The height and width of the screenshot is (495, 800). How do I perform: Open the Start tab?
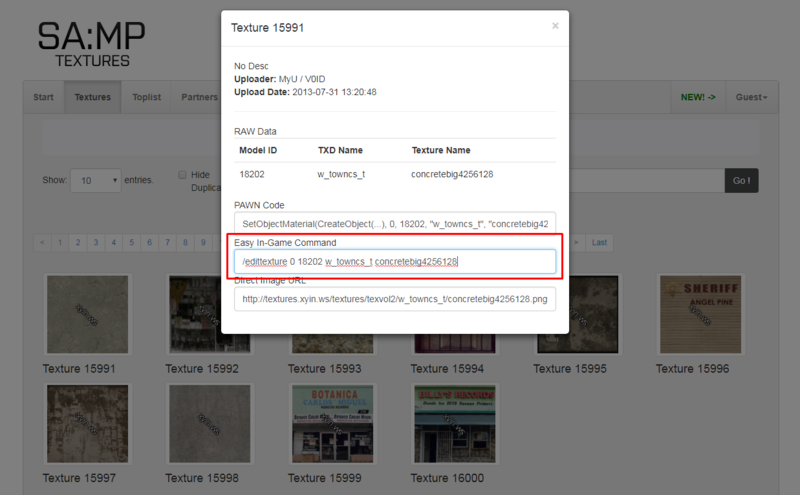(x=43, y=97)
